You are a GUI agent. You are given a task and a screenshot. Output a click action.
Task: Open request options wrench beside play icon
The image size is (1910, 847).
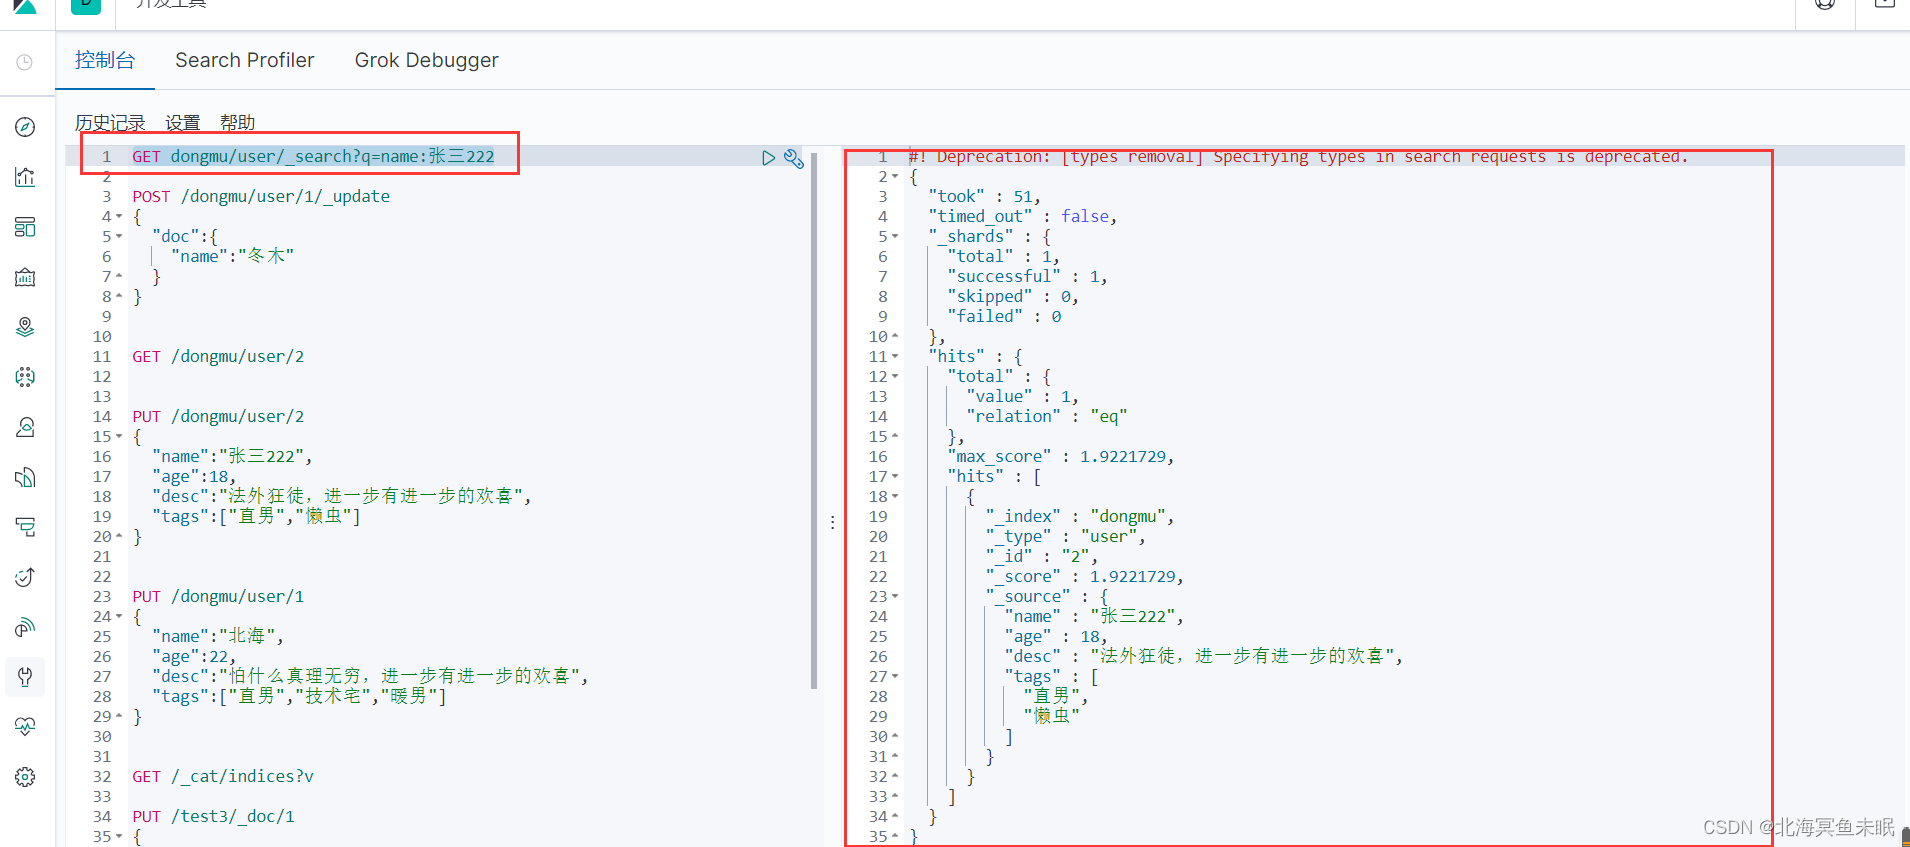(x=794, y=158)
